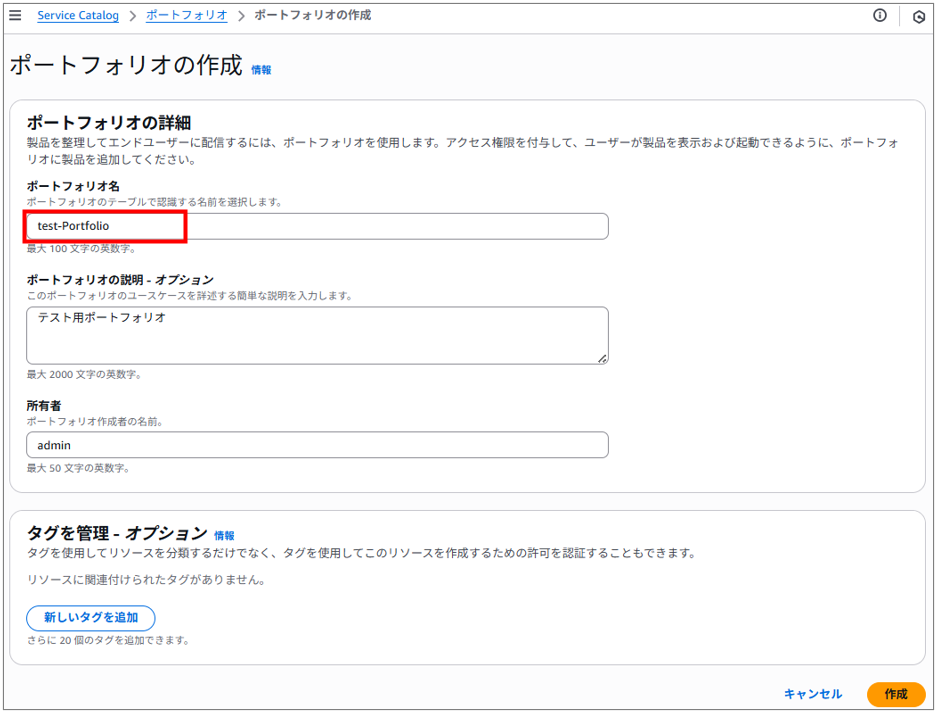Click the タグを管理 - オプション heading

click(117, 533)
